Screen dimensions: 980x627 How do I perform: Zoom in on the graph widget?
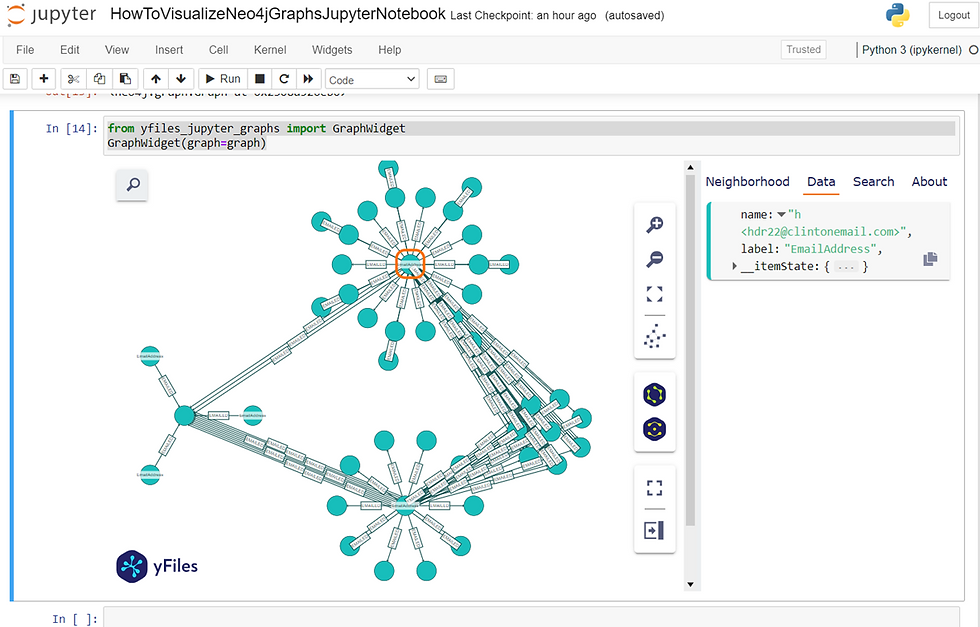(654, 224)
